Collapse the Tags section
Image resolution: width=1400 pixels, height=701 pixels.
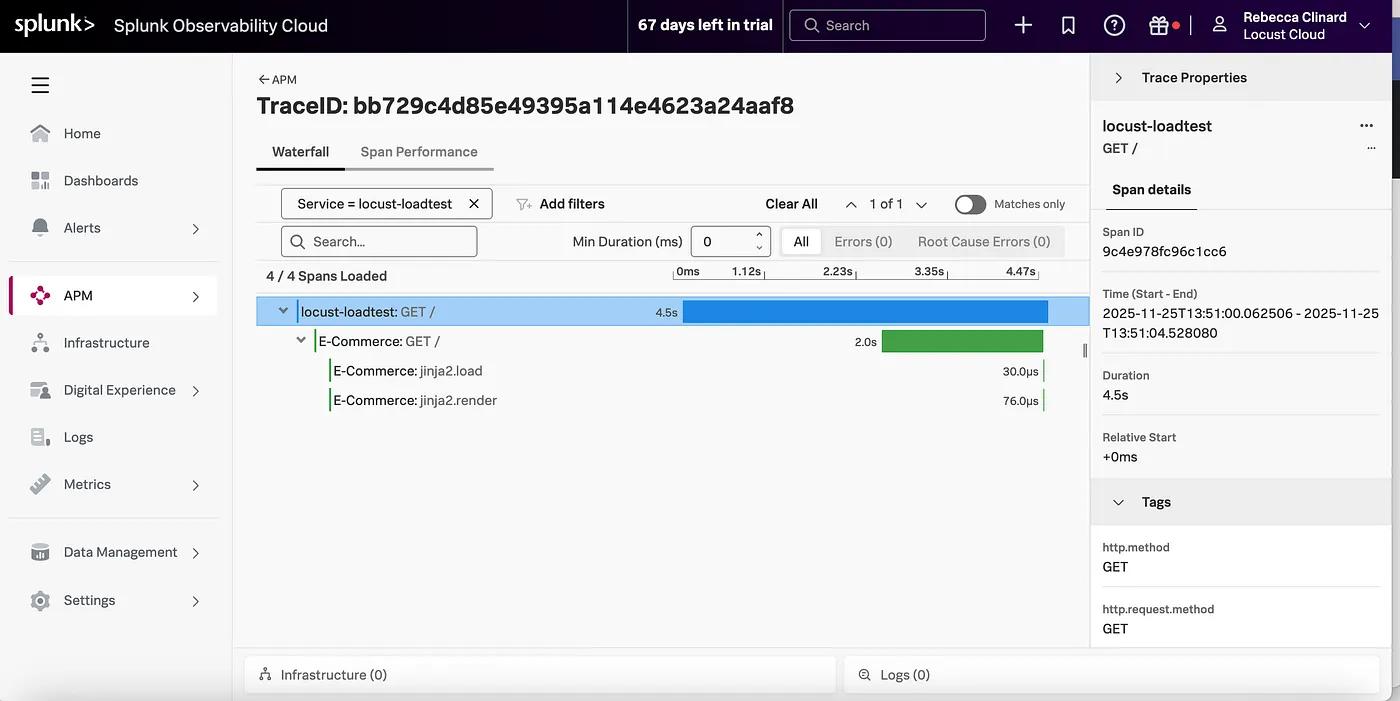1118,502
